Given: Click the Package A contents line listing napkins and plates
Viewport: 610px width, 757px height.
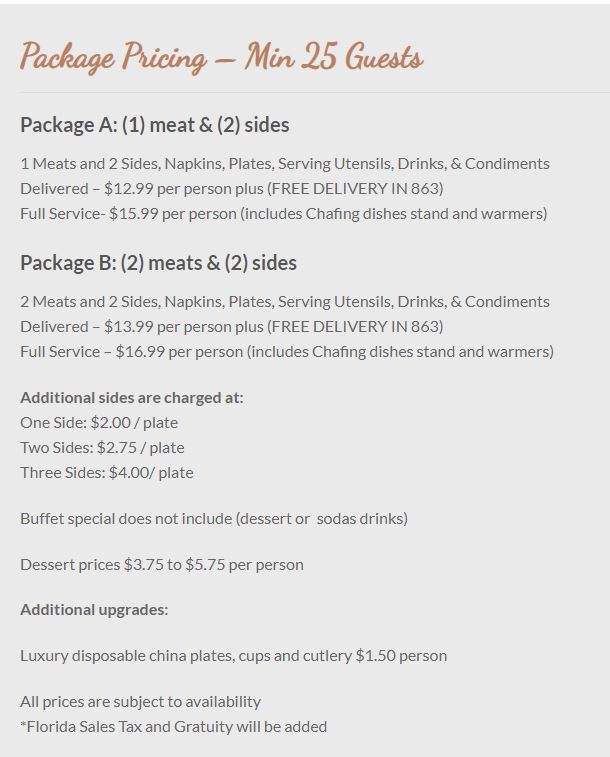Looking at the screenshot, I should coord(284,163).
